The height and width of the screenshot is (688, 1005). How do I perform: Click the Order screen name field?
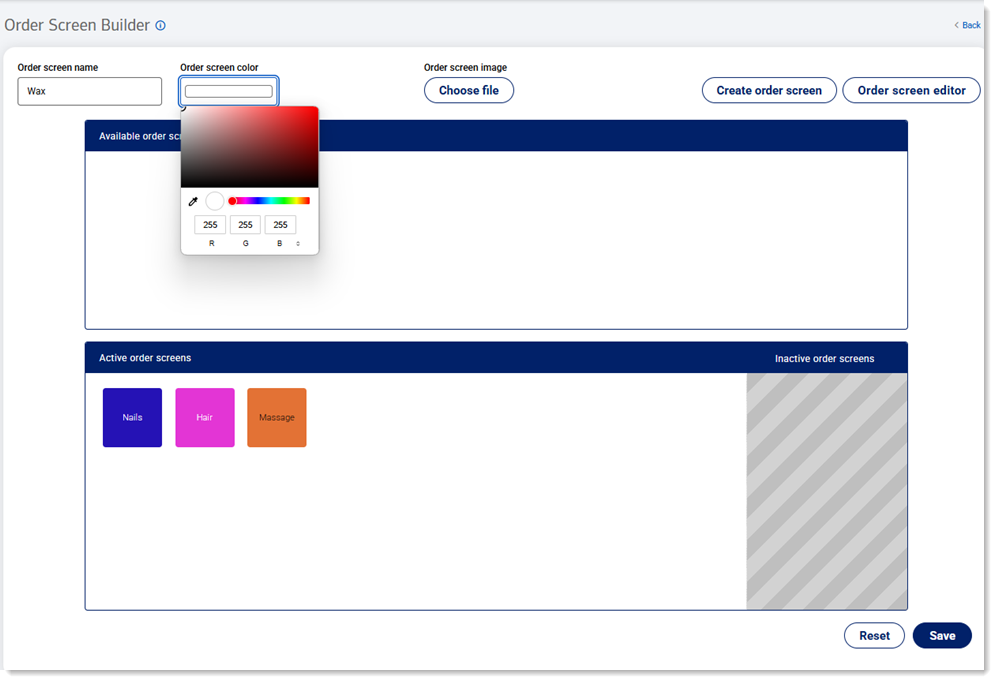[x=90, y=91]
